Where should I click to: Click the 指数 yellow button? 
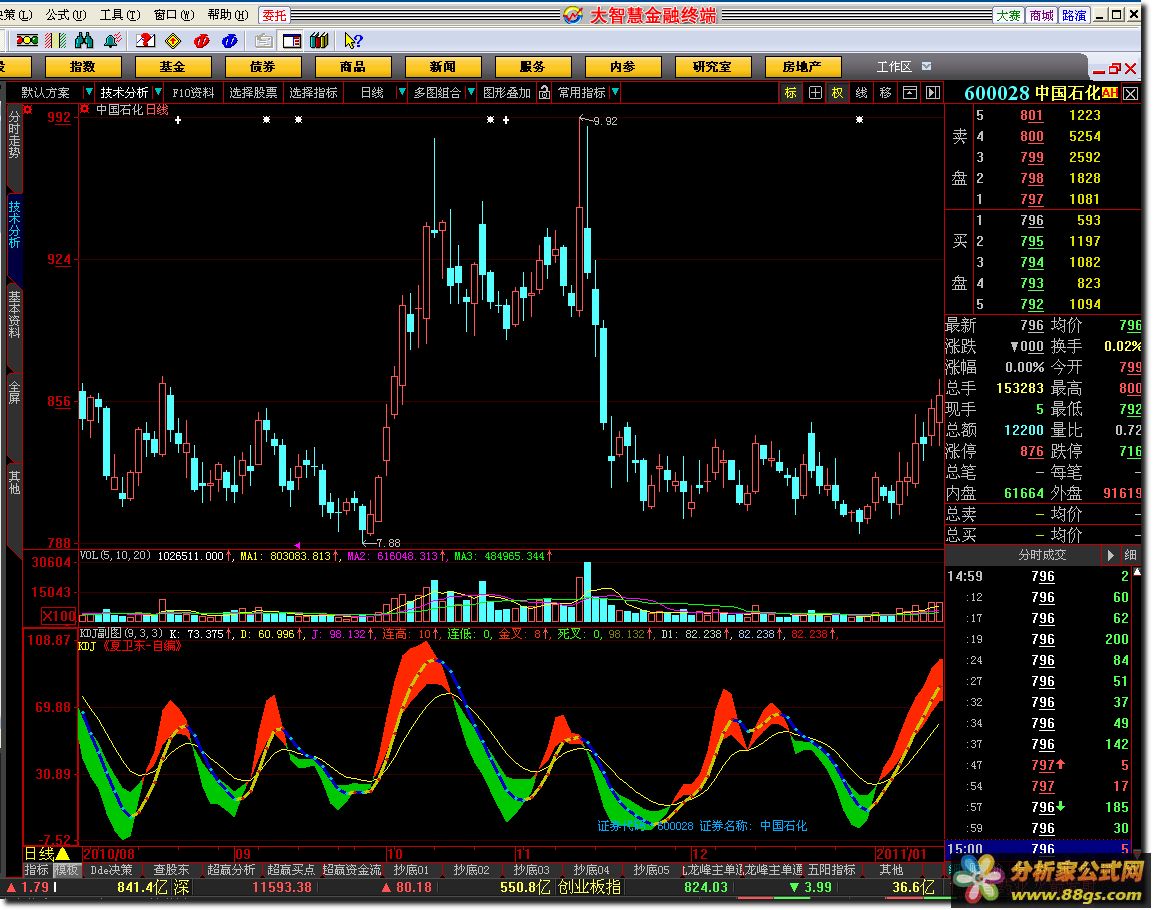click(82, 67)
